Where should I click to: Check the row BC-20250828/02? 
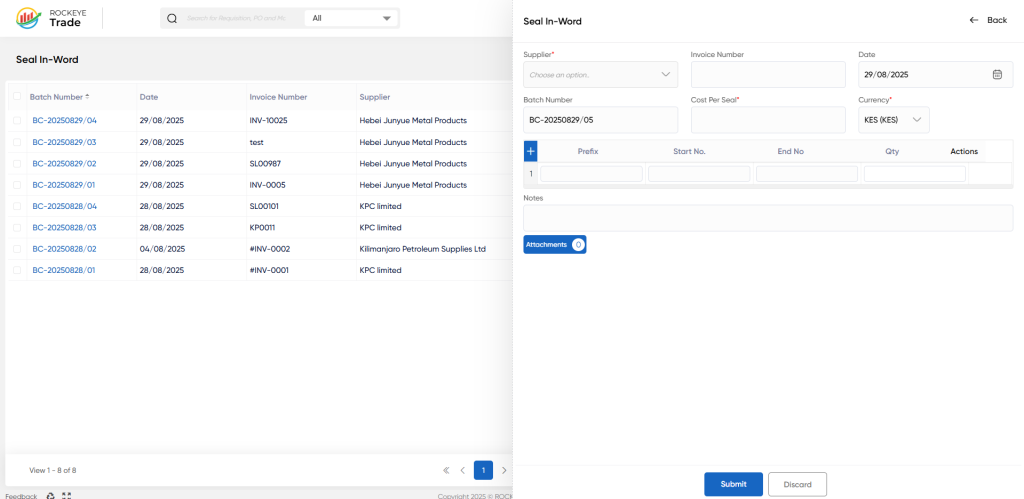point(17,249)
